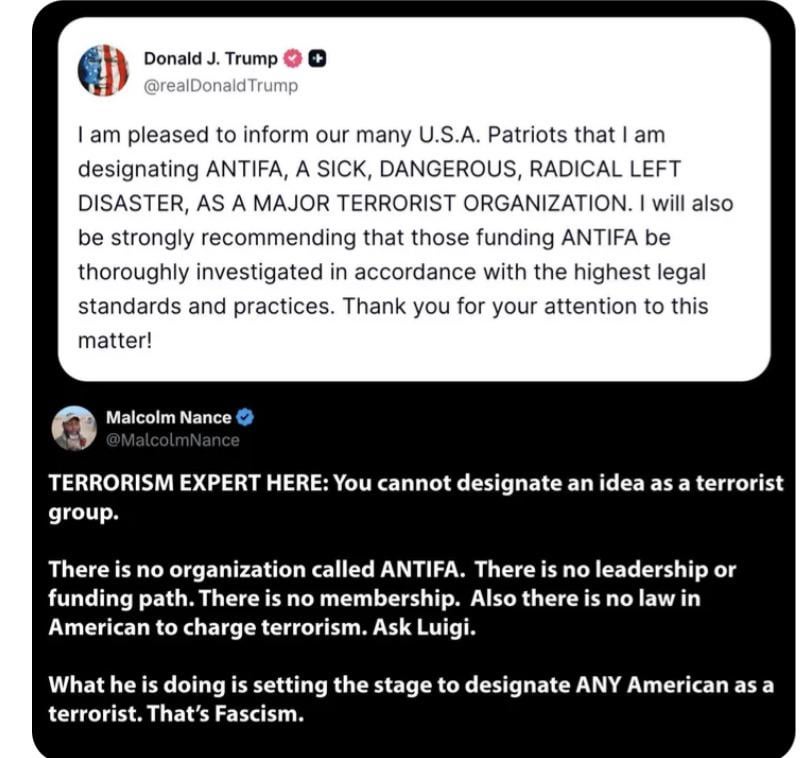Click Donald J. Trump's flag profile avatar
809x758 pixels.
tap(104, 70)
